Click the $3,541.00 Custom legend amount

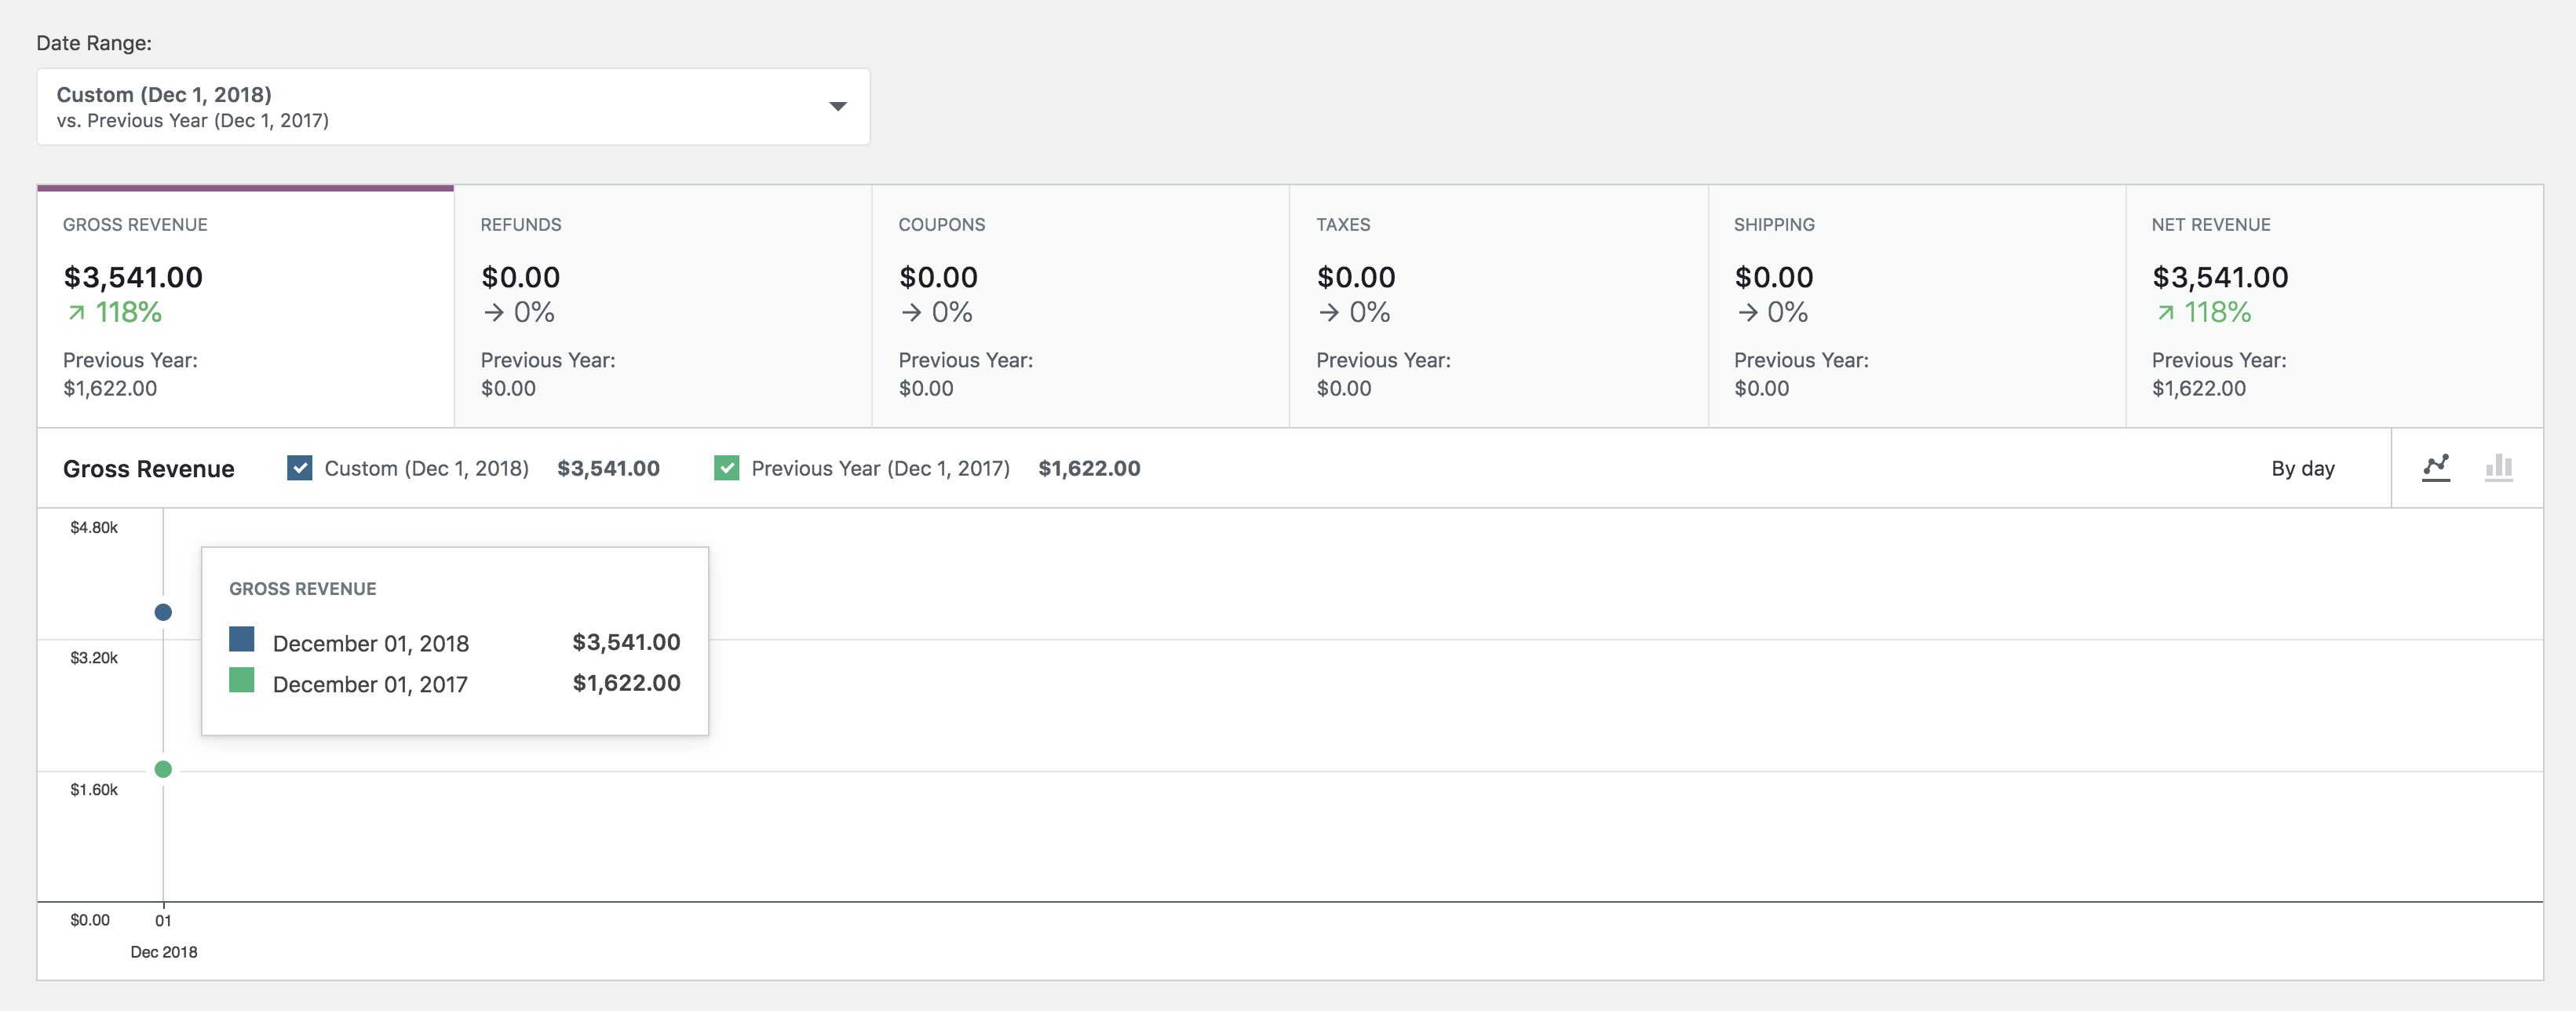coord(609,467)
